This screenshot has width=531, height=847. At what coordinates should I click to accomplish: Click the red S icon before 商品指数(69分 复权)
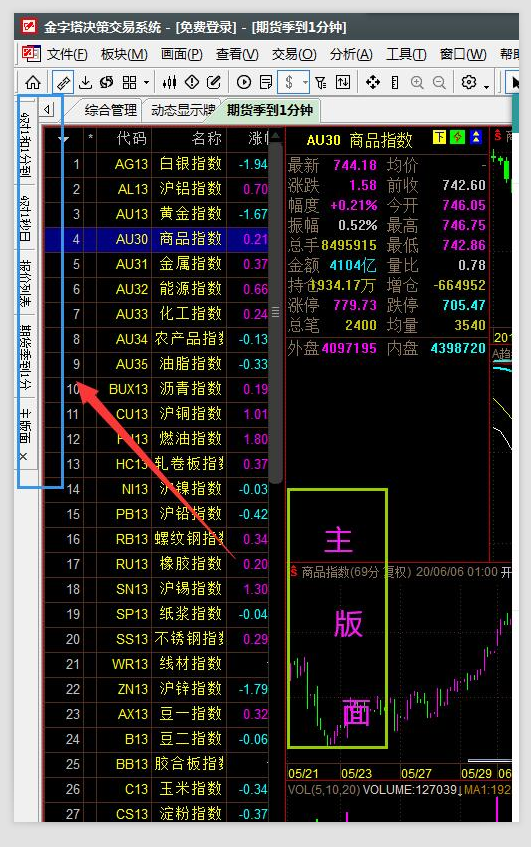click(x=293, y=572)
